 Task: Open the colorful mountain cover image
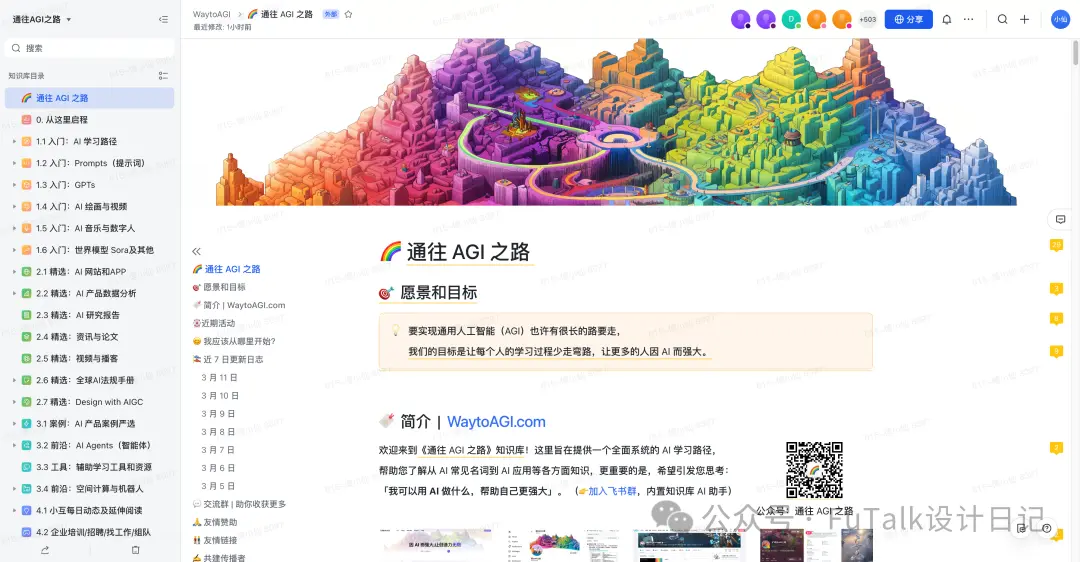click(616, 122)
